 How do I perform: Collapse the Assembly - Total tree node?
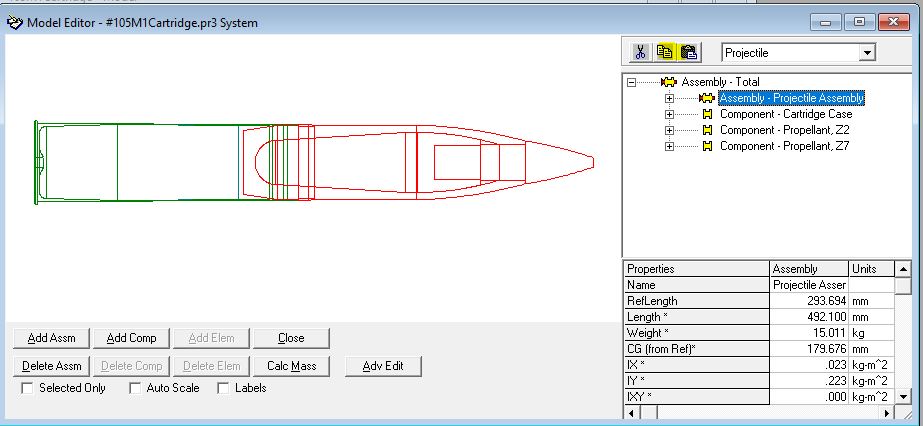pos(631,82)
